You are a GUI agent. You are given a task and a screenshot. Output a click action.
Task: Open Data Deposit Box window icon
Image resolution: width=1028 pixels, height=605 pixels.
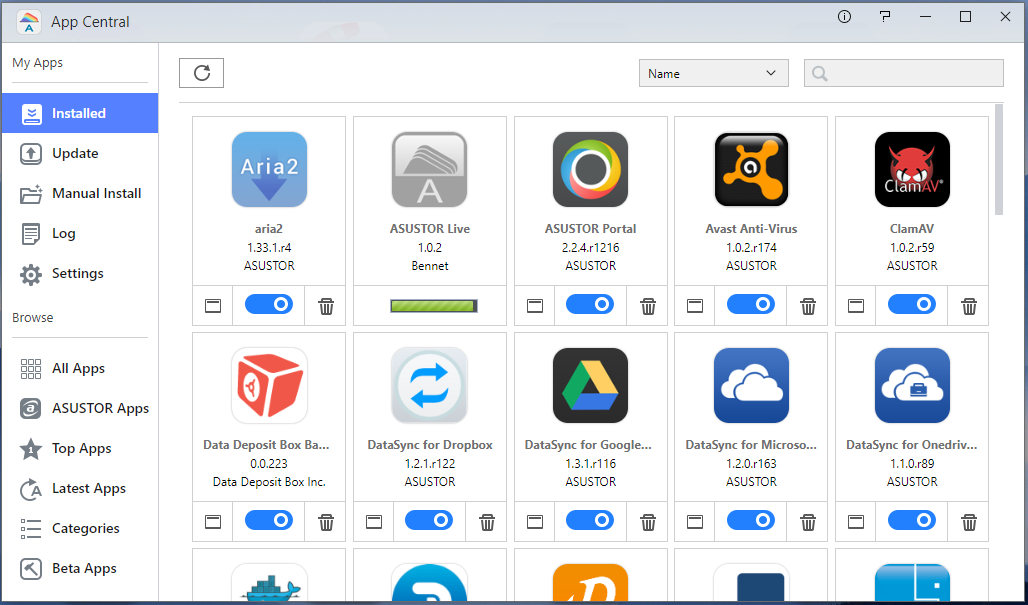coord(213,522)
